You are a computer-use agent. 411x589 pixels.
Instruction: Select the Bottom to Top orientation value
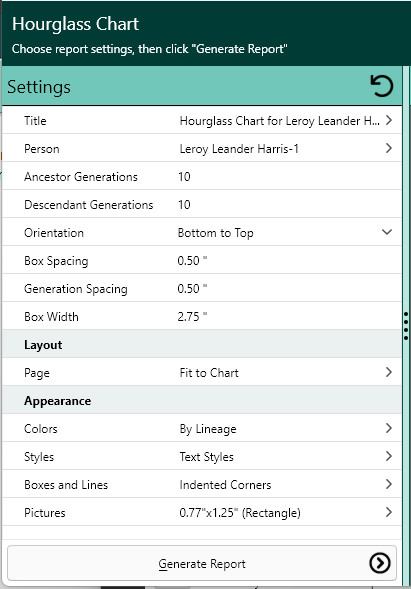[216, 233]
